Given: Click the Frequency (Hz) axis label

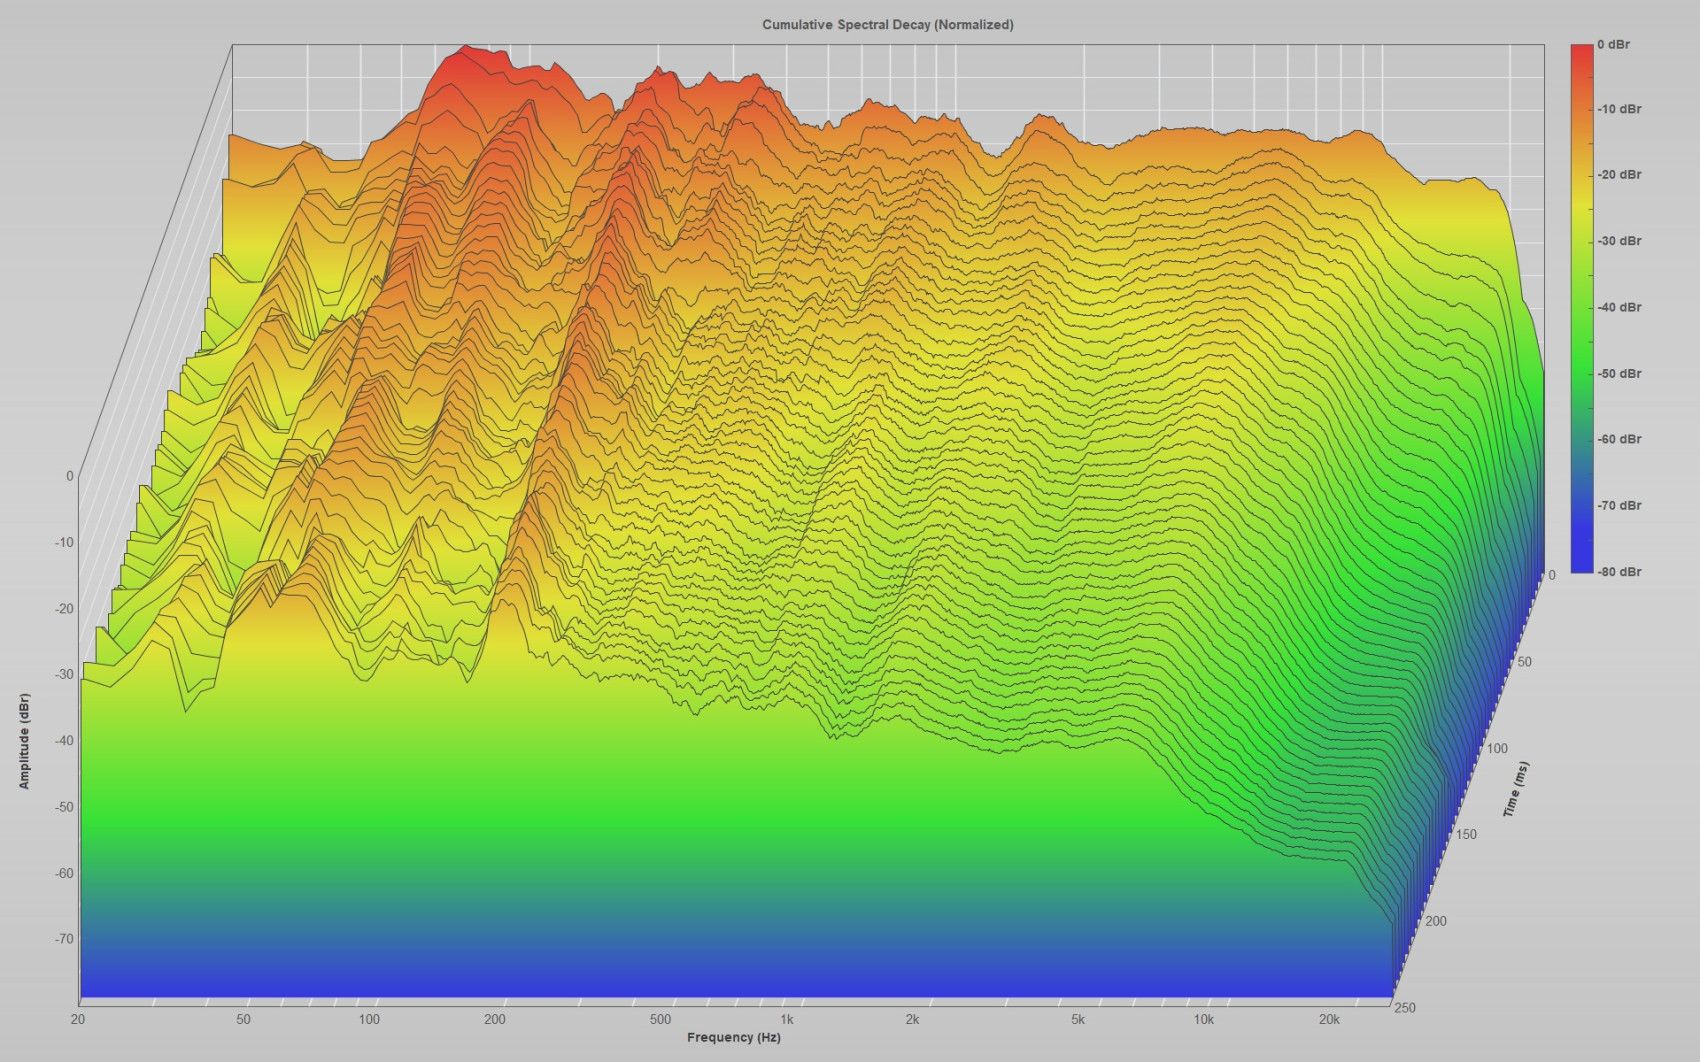Looking at the screenshot, I should click(733, 1037).
